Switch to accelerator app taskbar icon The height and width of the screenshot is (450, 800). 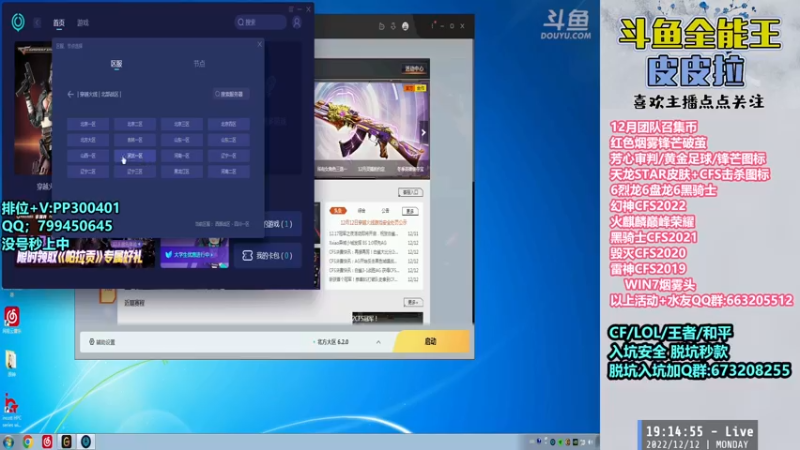click(x=86, y=442)
